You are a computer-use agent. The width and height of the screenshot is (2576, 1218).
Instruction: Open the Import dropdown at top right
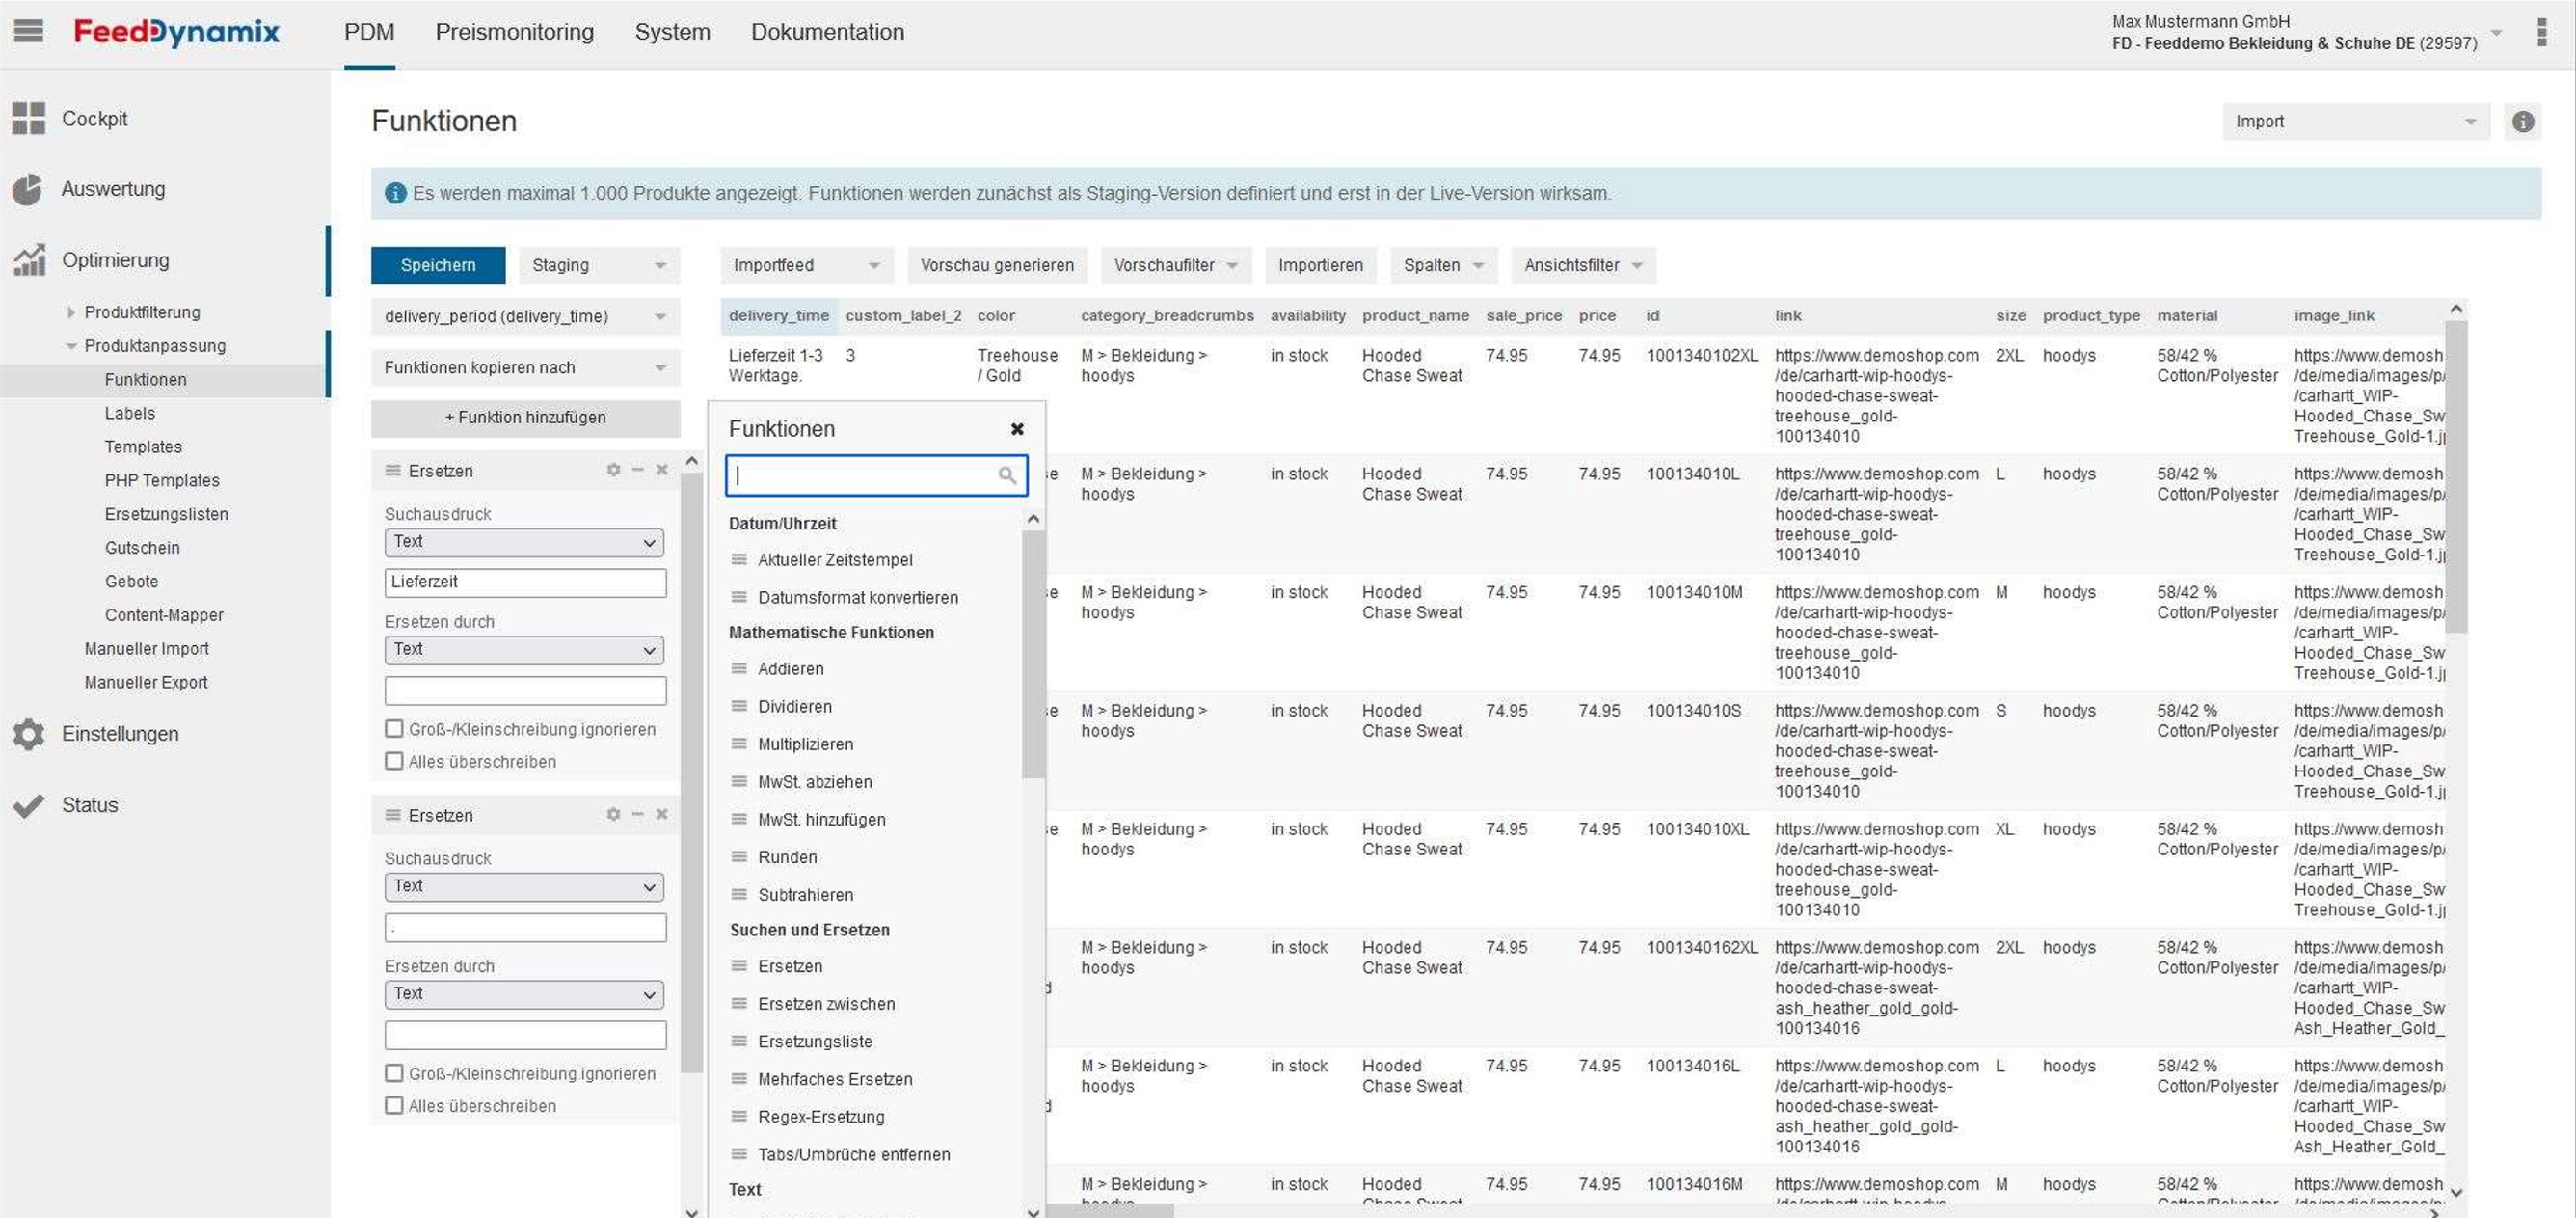pyautogui.click(x=2355, y=121)
